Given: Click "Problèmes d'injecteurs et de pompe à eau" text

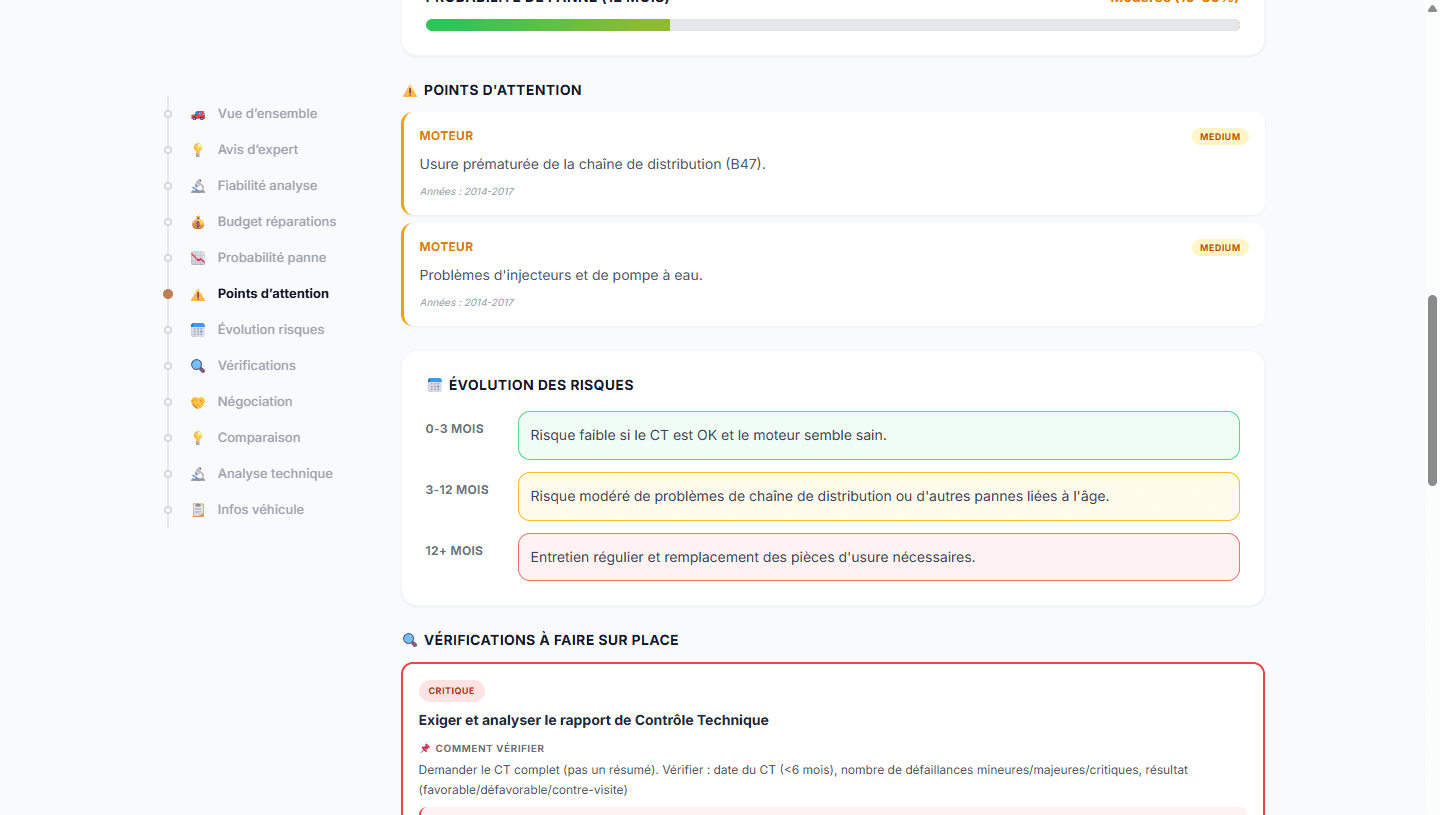Looking at the screenshot, I should click(561, 275).
